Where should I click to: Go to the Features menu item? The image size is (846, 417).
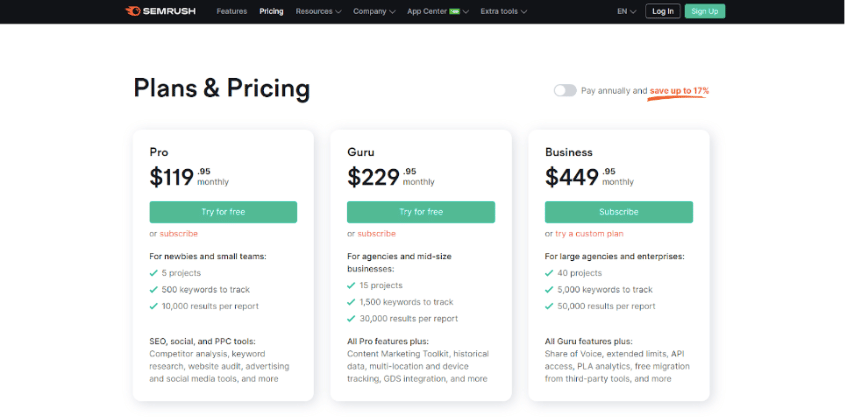[231, 11]
